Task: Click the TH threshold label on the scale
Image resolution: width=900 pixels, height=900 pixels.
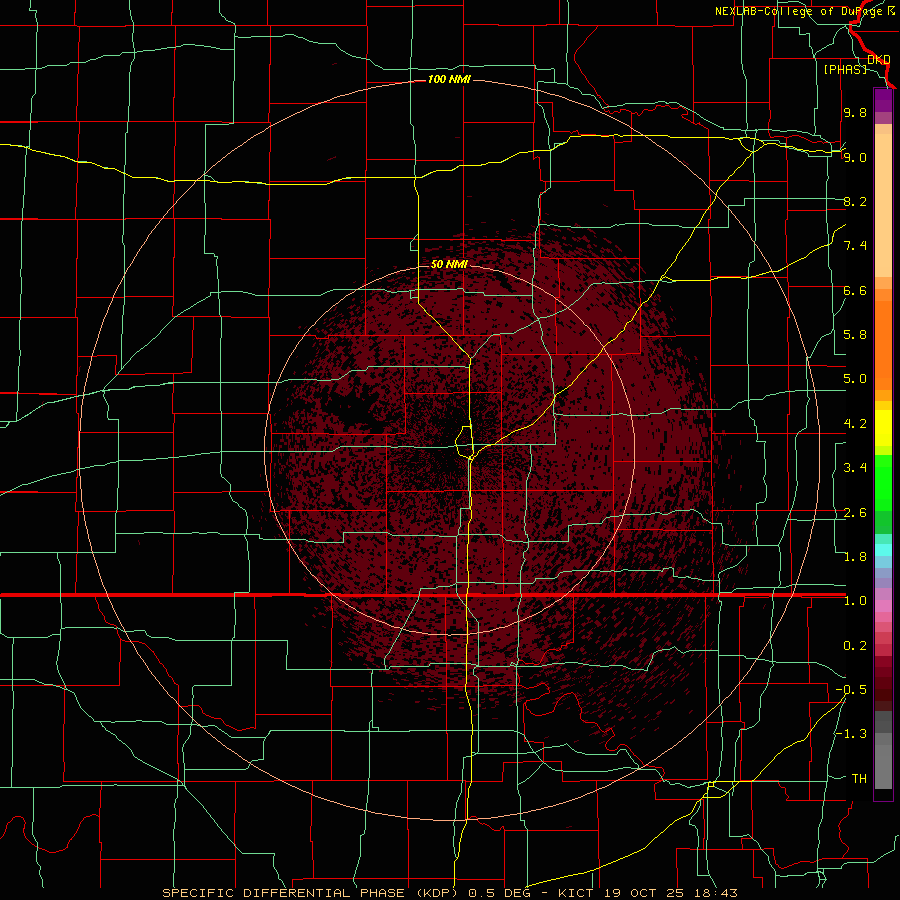Action: coord(859,779)
